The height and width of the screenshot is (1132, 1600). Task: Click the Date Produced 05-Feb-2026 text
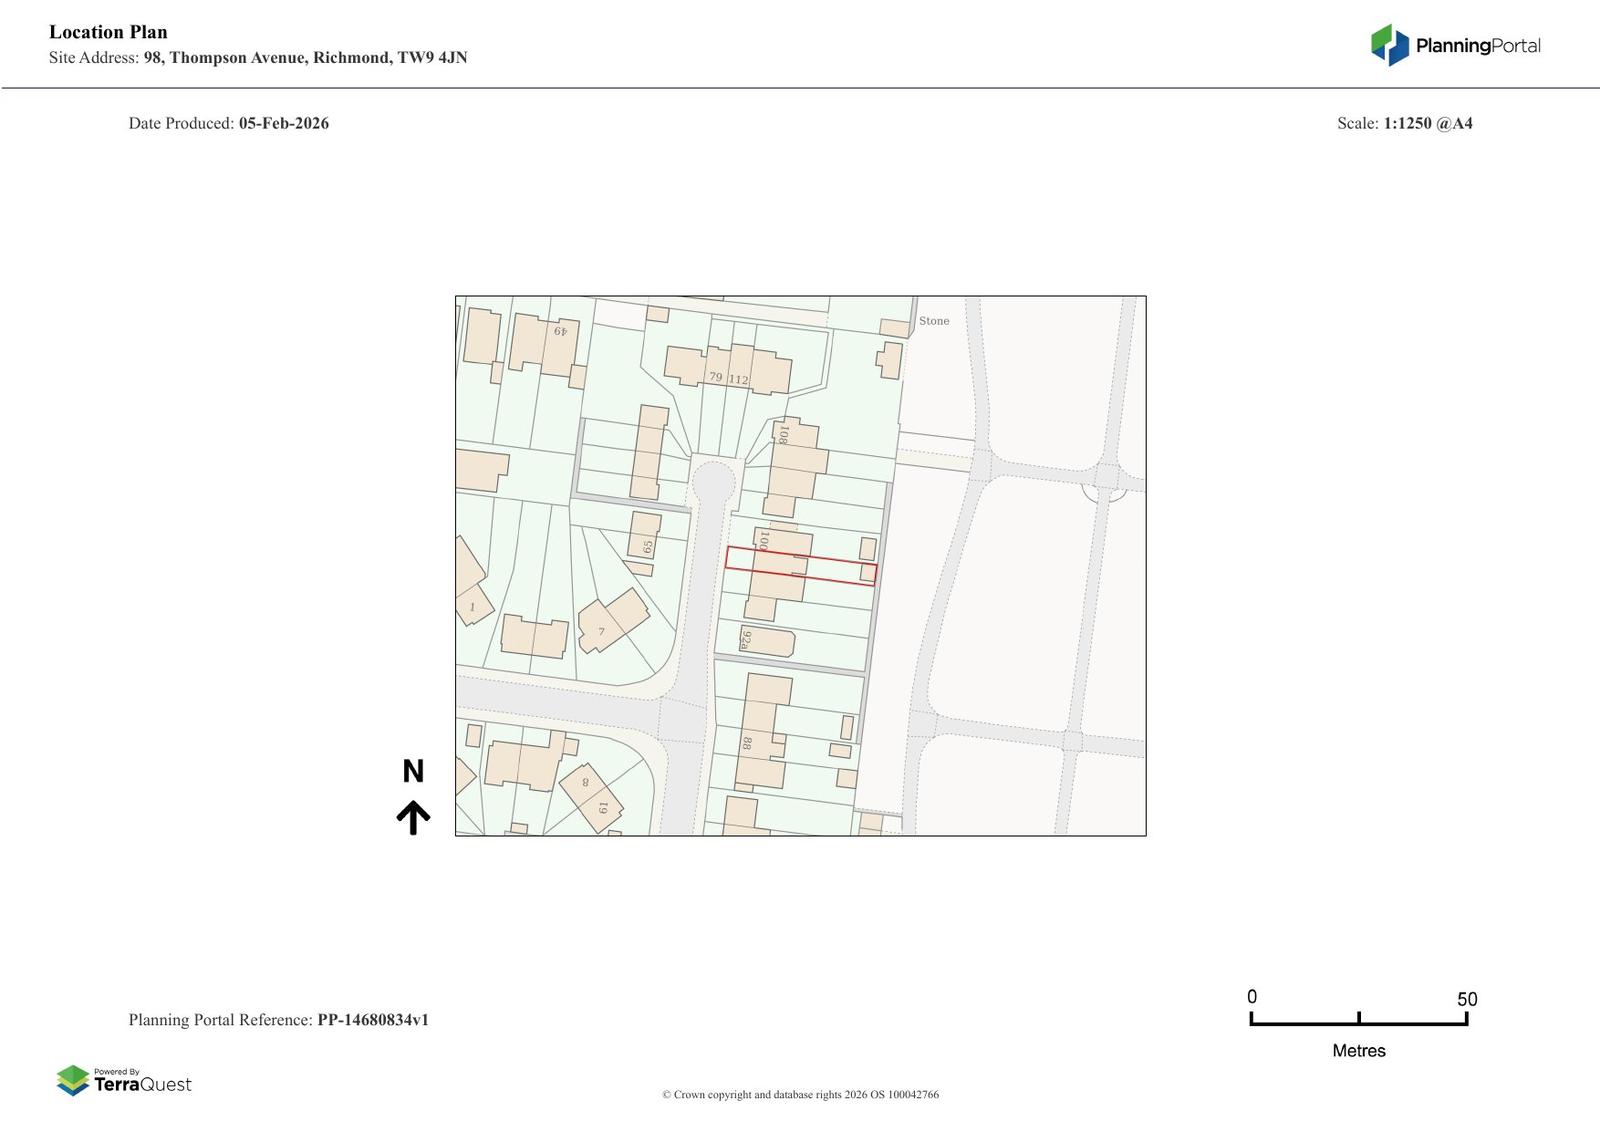coord(228,124)
